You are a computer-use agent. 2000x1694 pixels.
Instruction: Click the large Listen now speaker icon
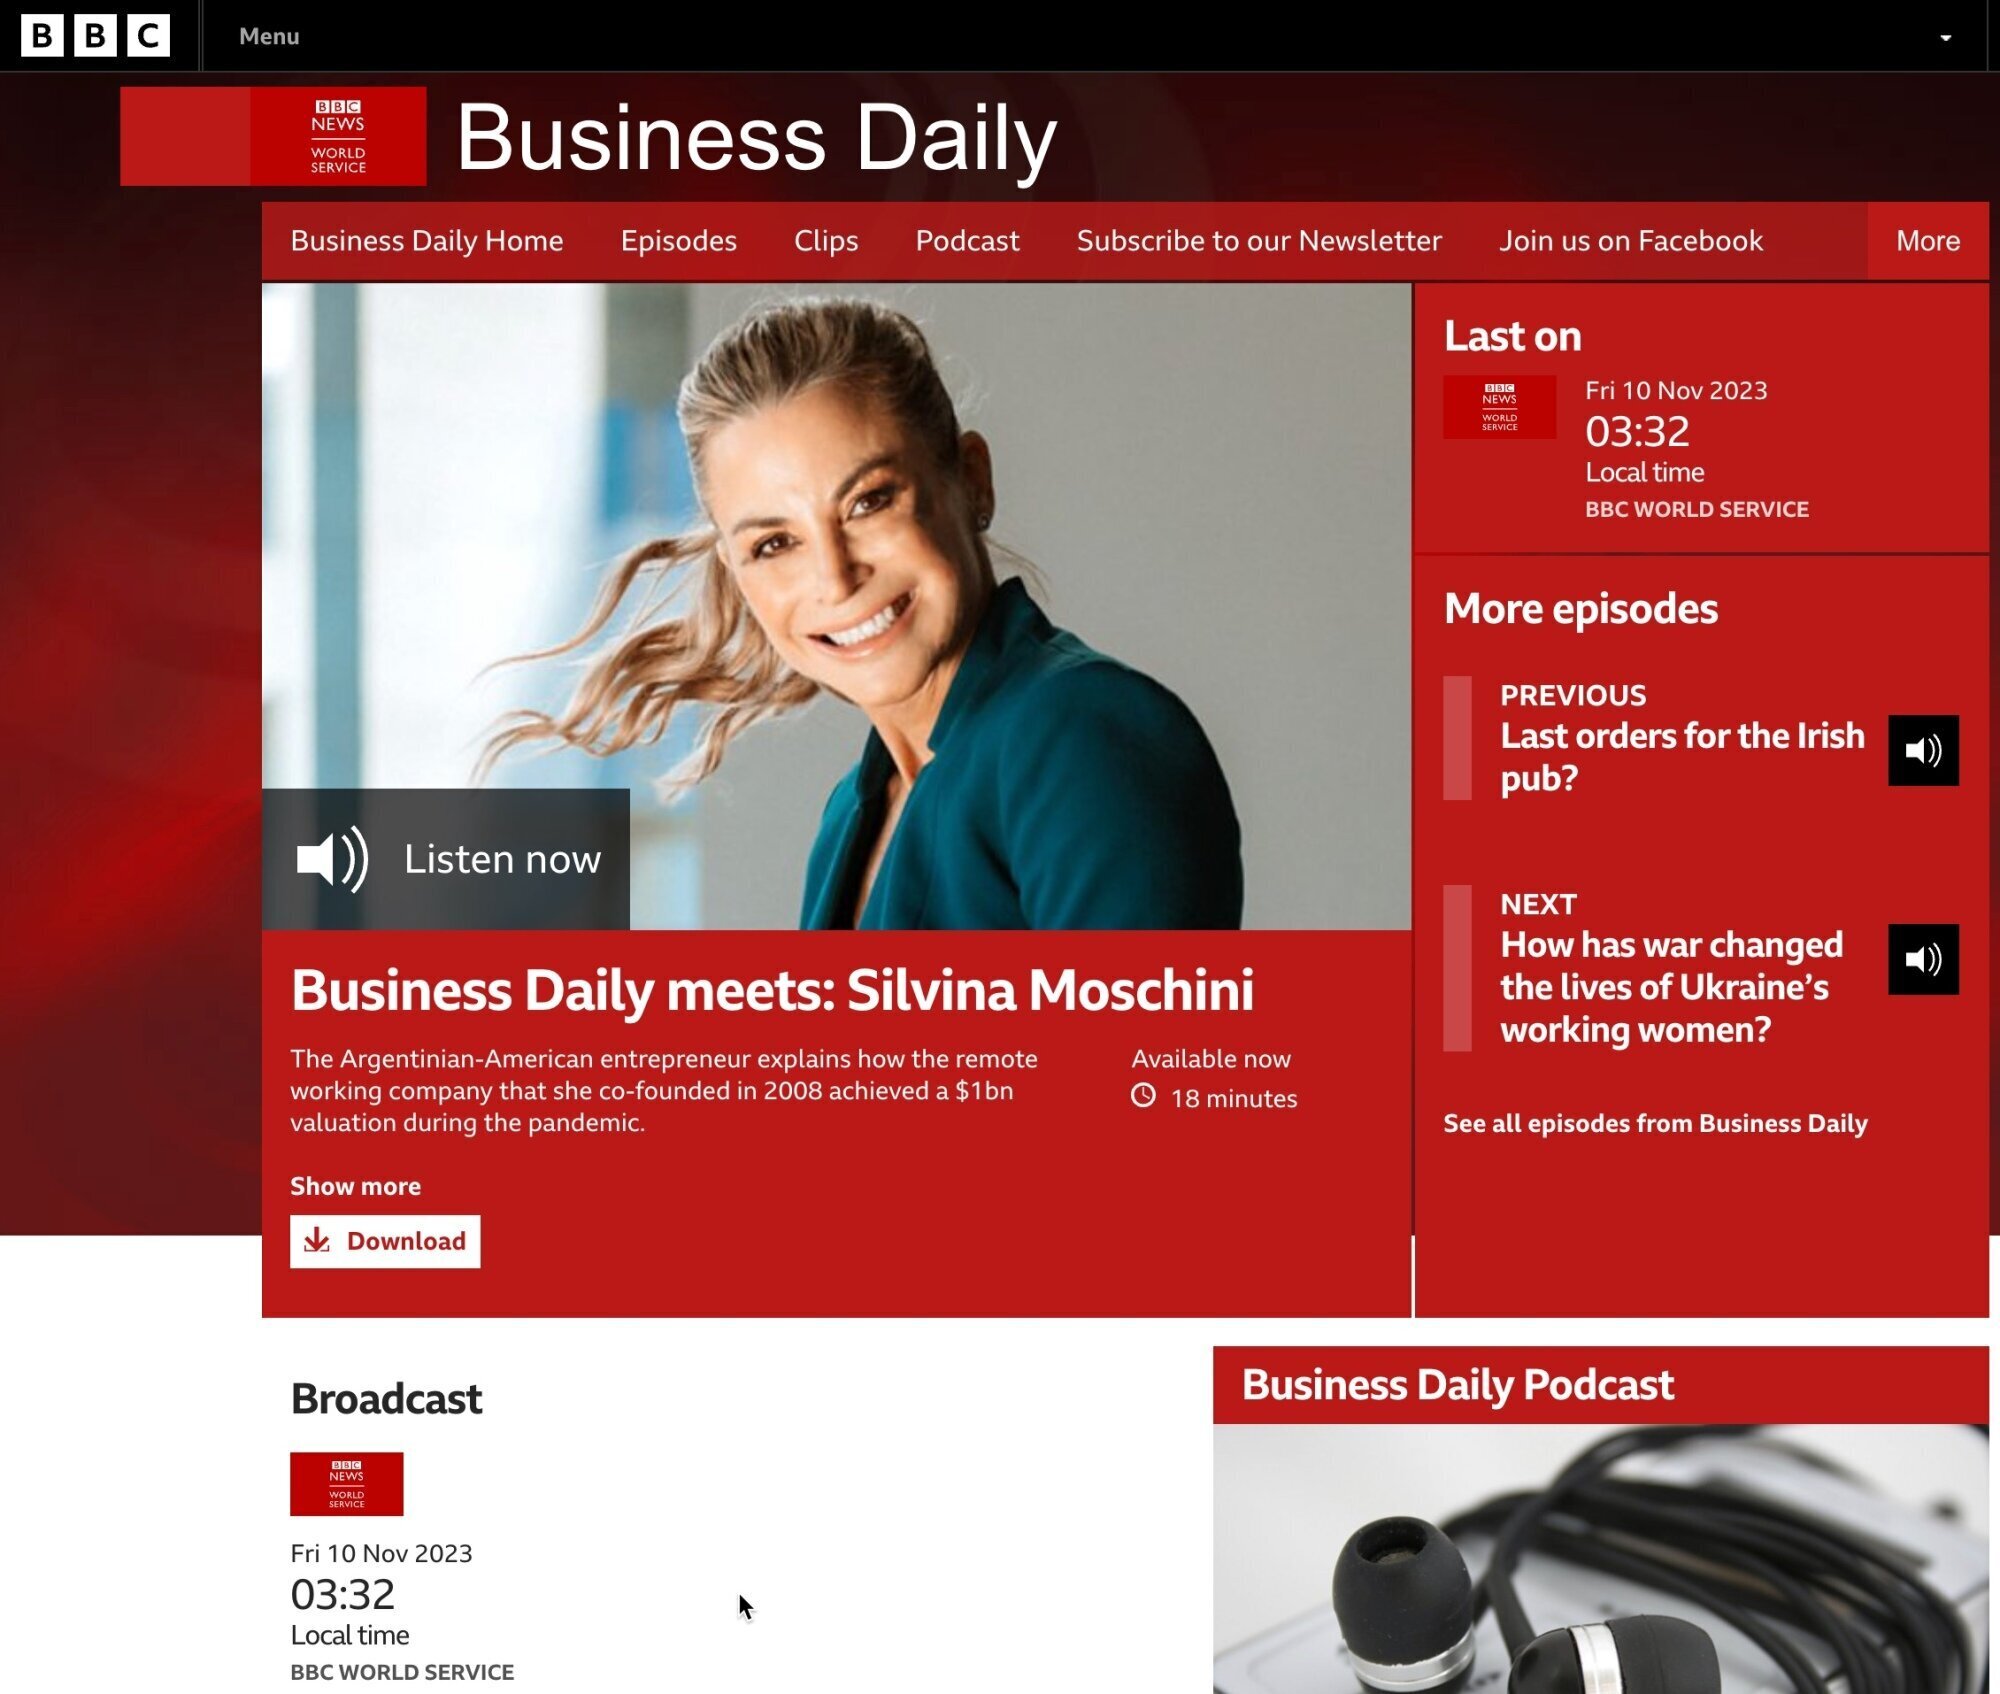(x=332, y=859)
